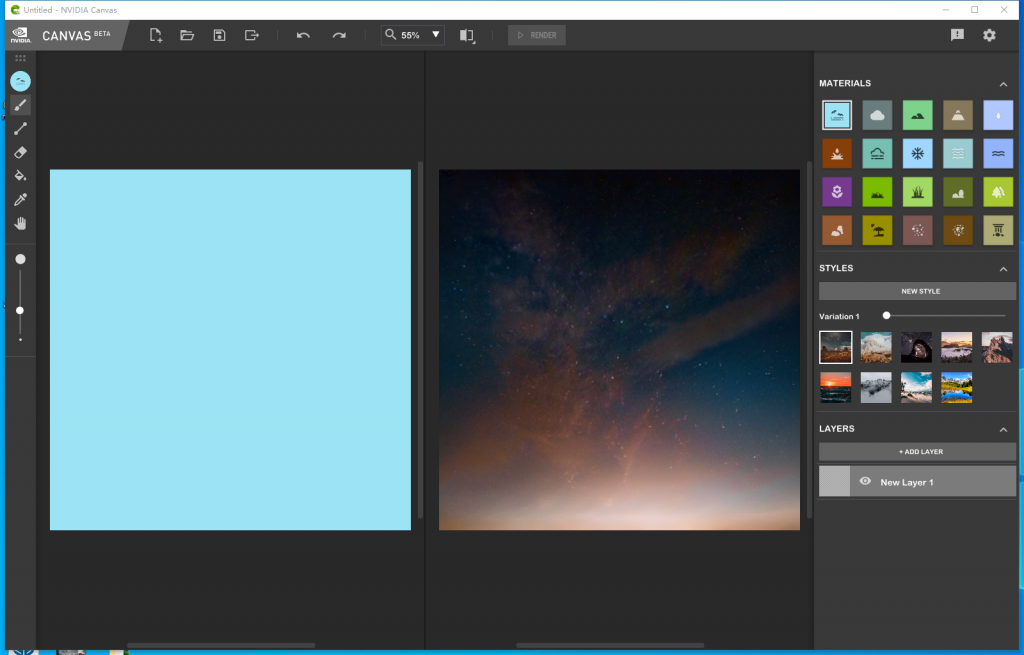The height and width of the screenshot is (655, 1024).
Task: Click the New Style button
Action: pyautogui.click(x=918, y=291)
